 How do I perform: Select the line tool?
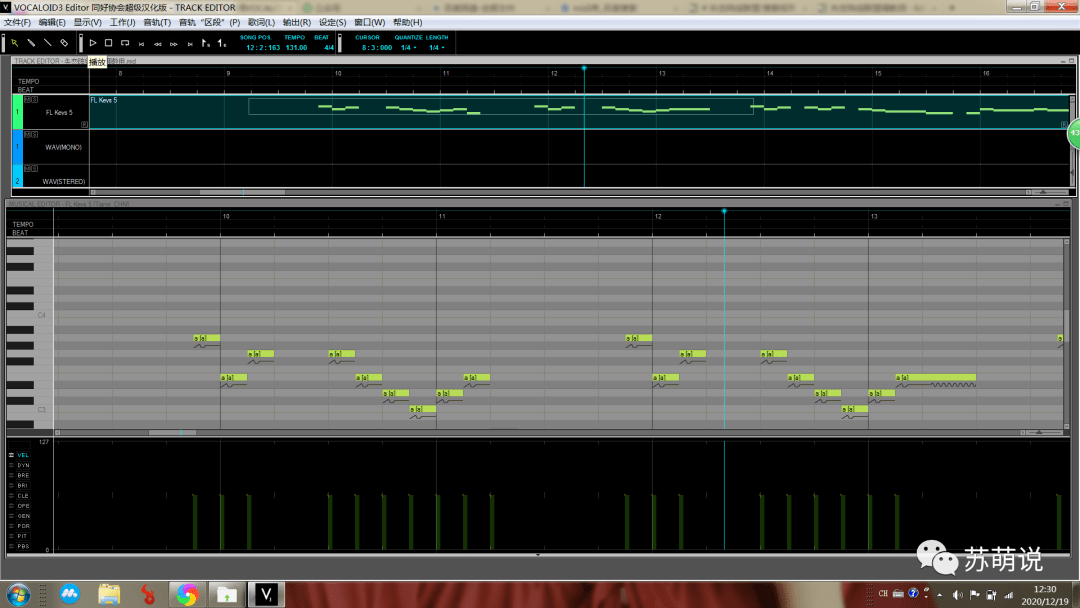pyautogui.click(x=48, y=43)
